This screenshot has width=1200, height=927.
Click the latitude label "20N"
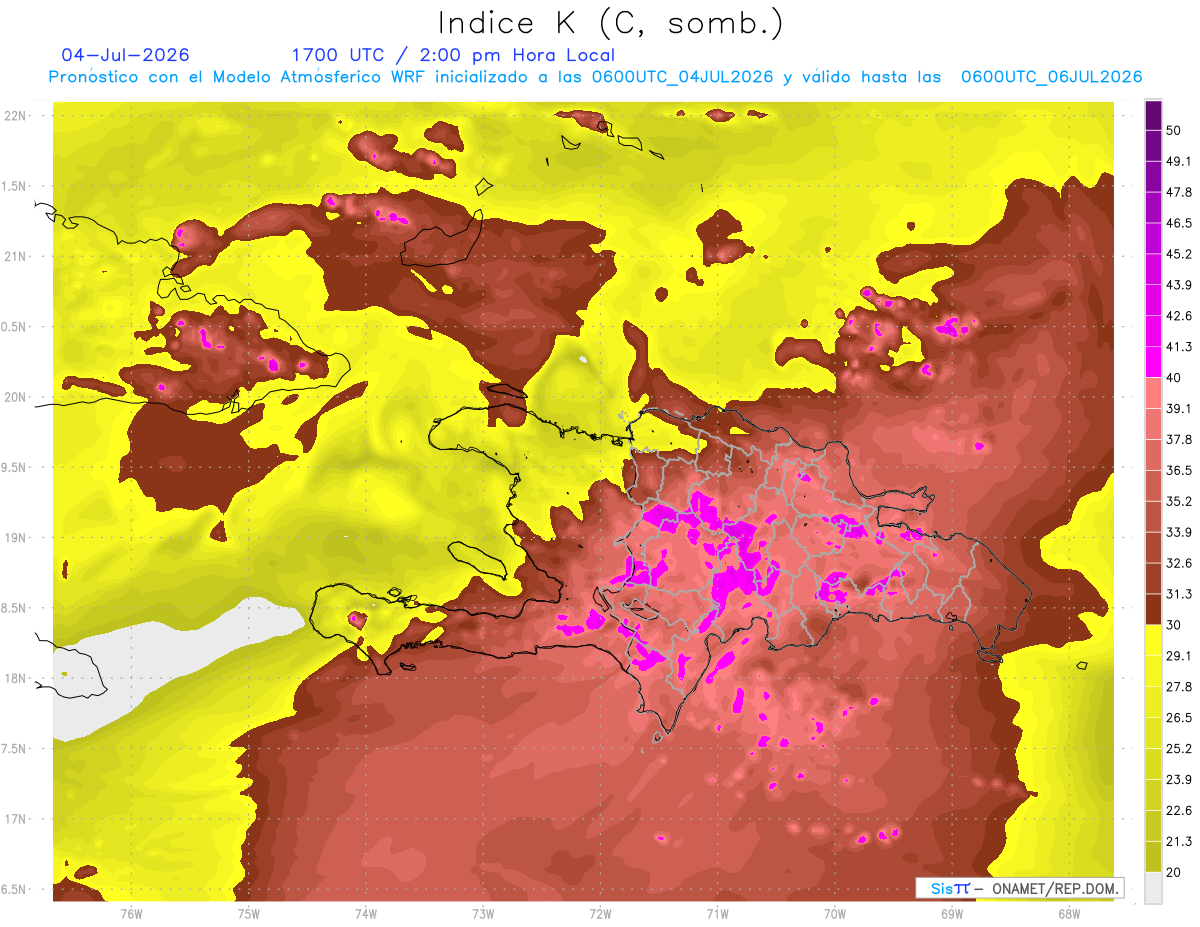coord(14,397)
